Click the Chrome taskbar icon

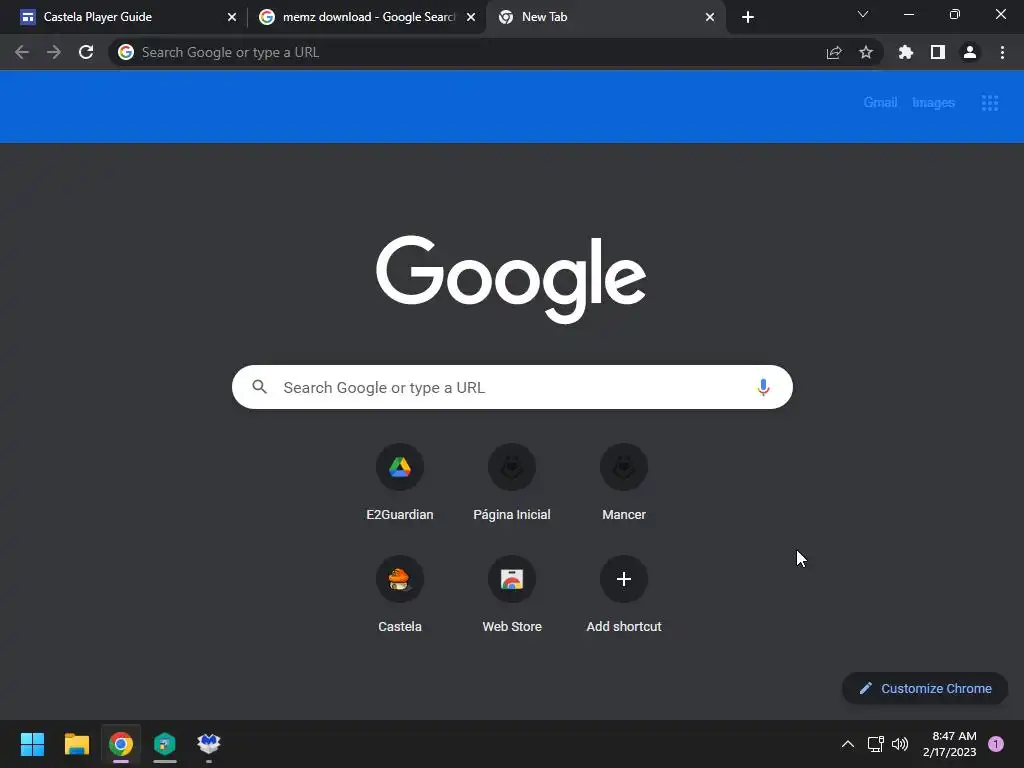click(x=121, y=744)
